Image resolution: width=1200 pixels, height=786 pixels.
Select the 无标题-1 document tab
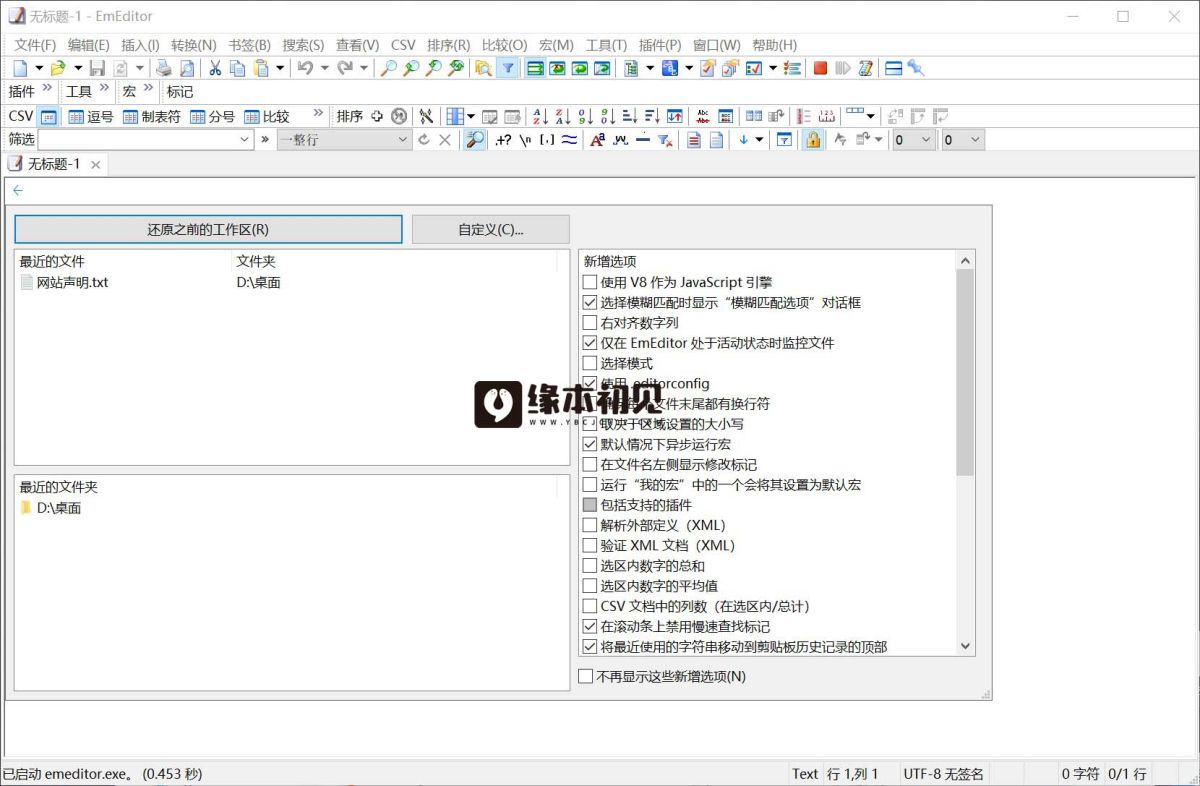(x=54, y=164)
